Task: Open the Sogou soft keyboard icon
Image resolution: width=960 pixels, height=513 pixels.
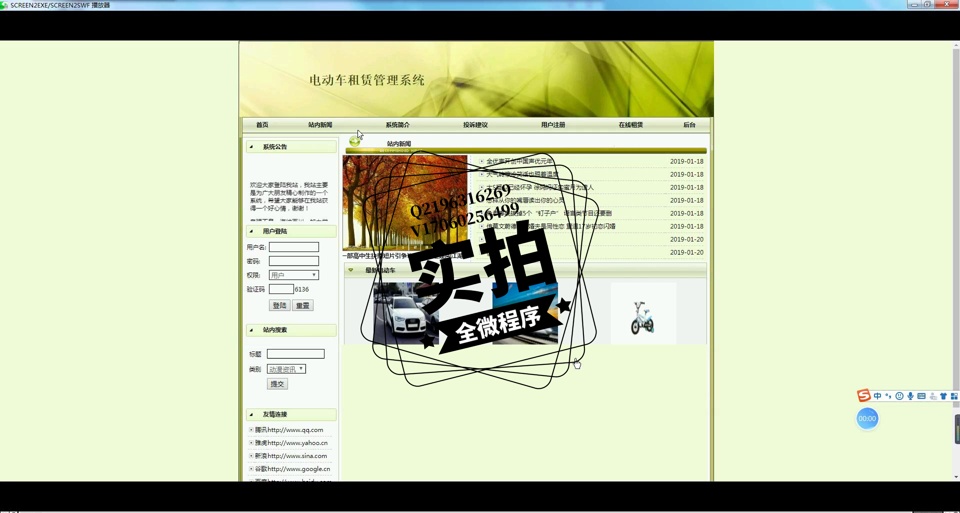Action: [921, 396]
